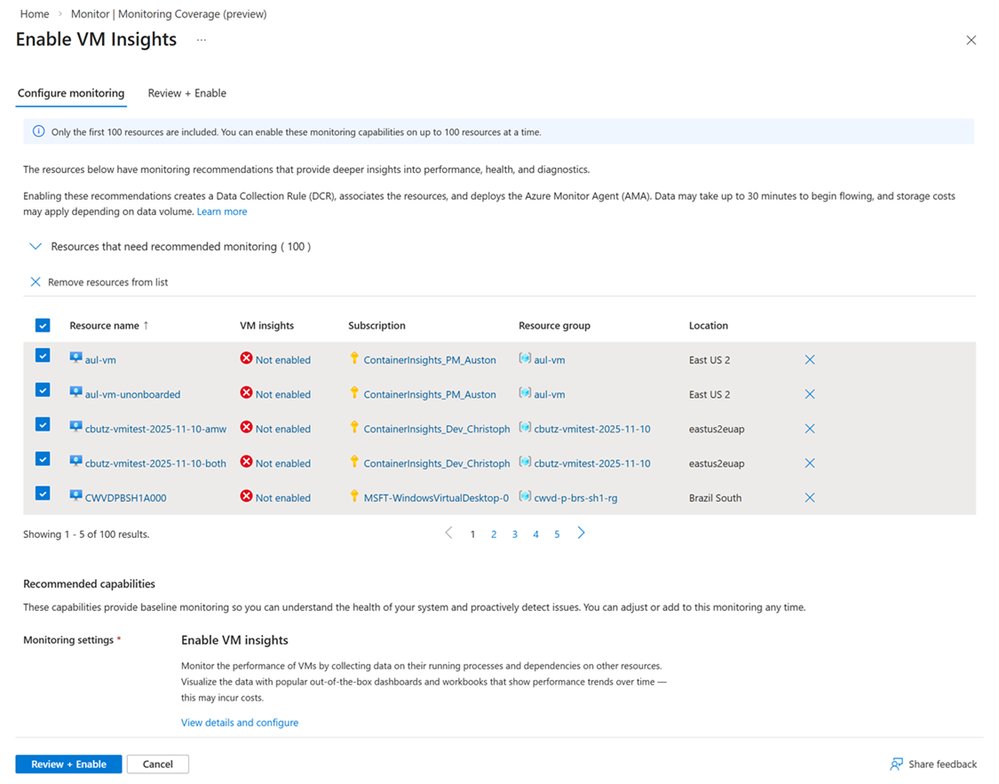Open the CWVDPBSH1A000 resource link
999x784 pixels.
pyautogui.click(x=126, y=498)
